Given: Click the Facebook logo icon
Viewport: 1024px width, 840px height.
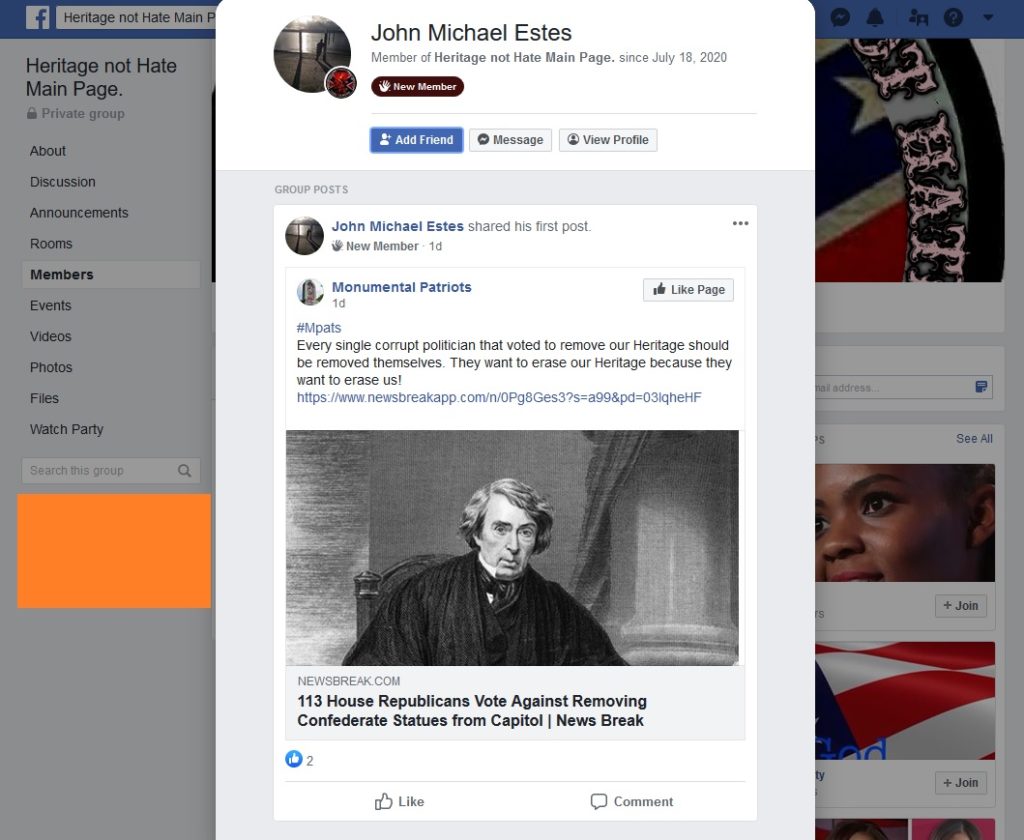Looking at the screenshot, I should pyautogui.click(x=38, y=17).
